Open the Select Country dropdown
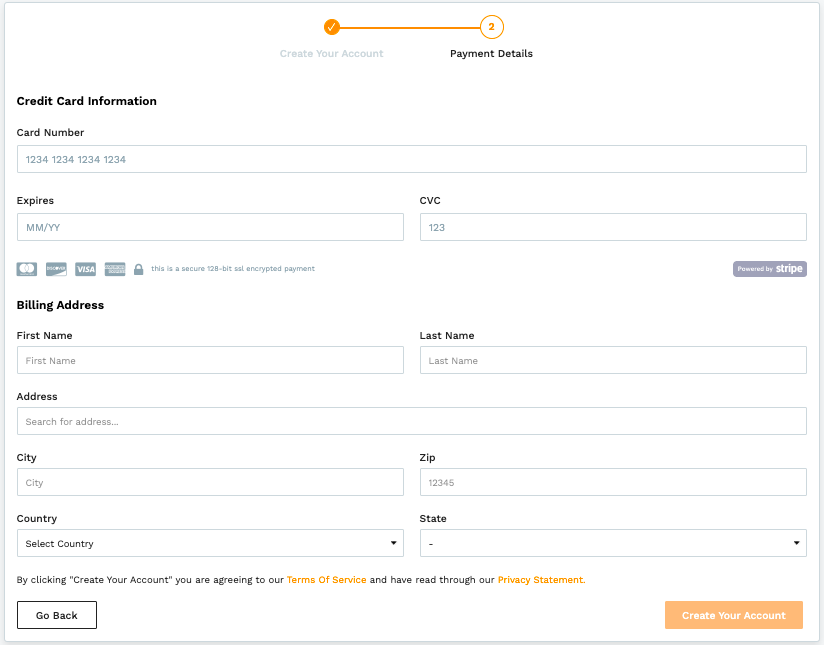 pyautogui.click(x=210, y=543)
